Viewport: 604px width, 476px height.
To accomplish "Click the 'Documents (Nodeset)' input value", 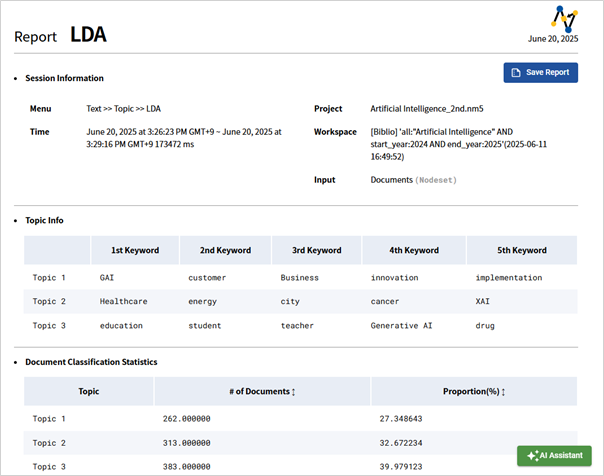I will click(413, 180).
